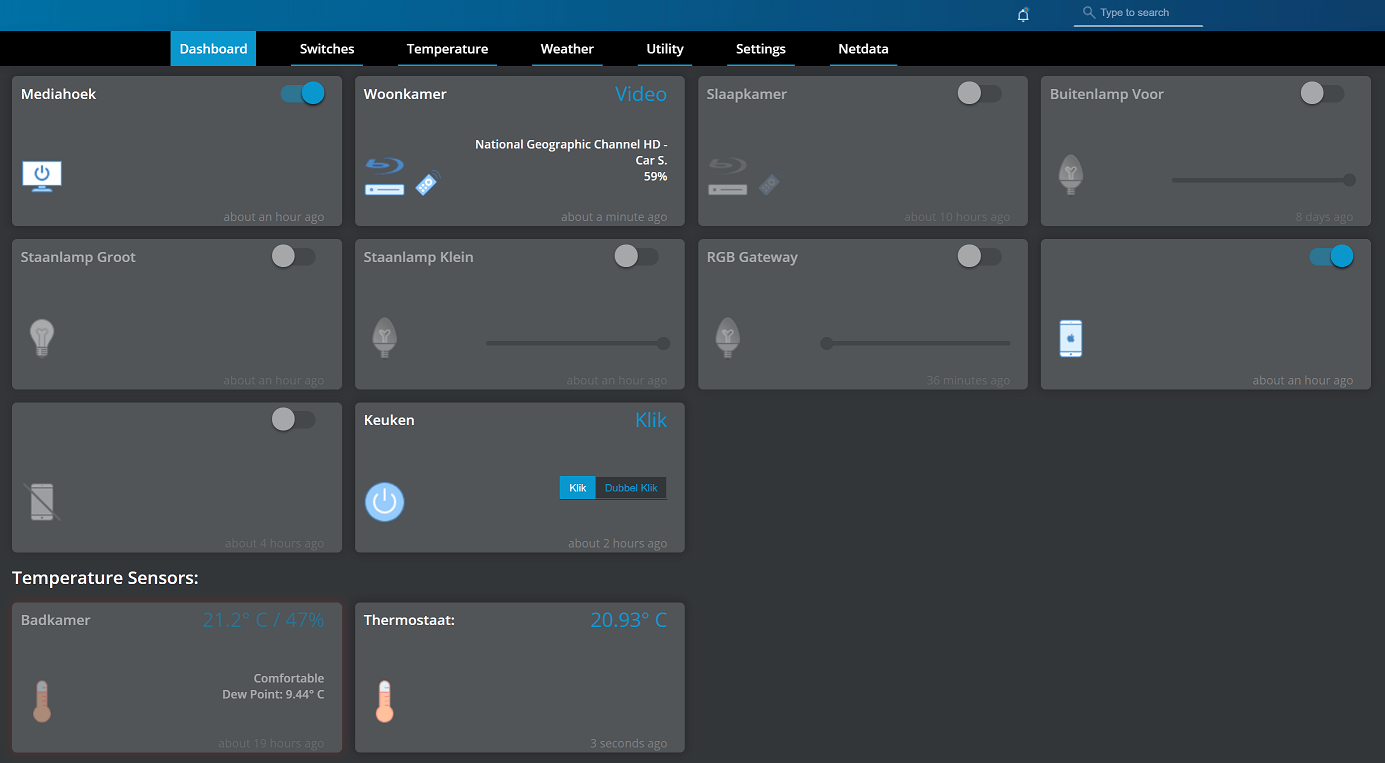Click the Badkamer reading 21.2° C / 47%
Image resolution: width=1385 pixels, height=763 pixels.
point(264,620)
